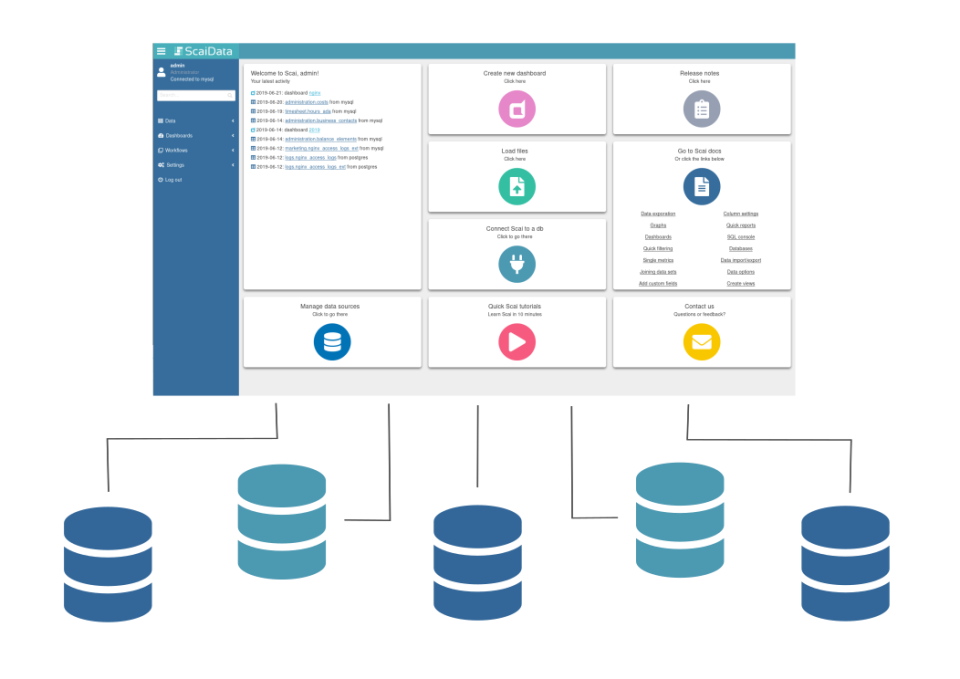Screen dimensions: 960x679
Task: Click the Load files upload icon
Action: pos(517,185)
